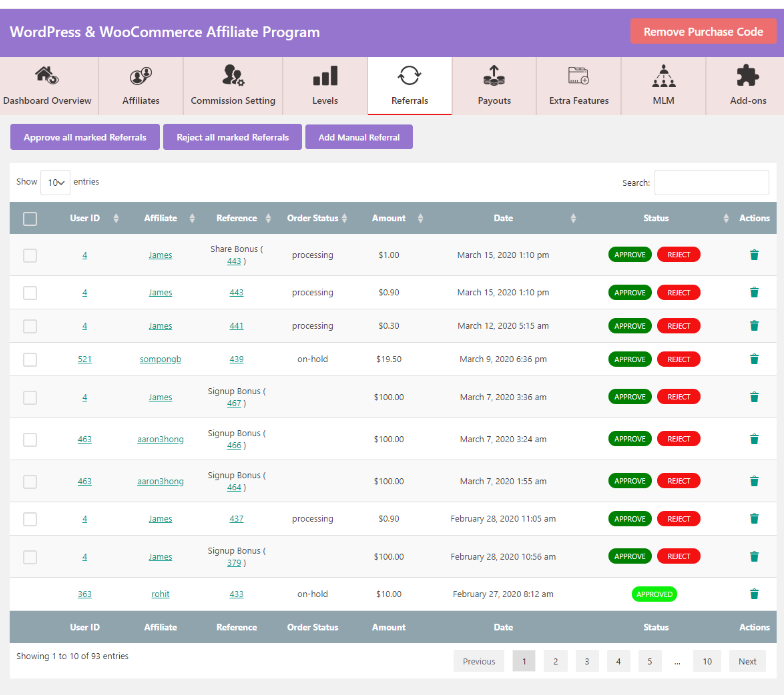Delete the Signup Bonus 467 referral
Screen dimensions: 784x695
754,397
